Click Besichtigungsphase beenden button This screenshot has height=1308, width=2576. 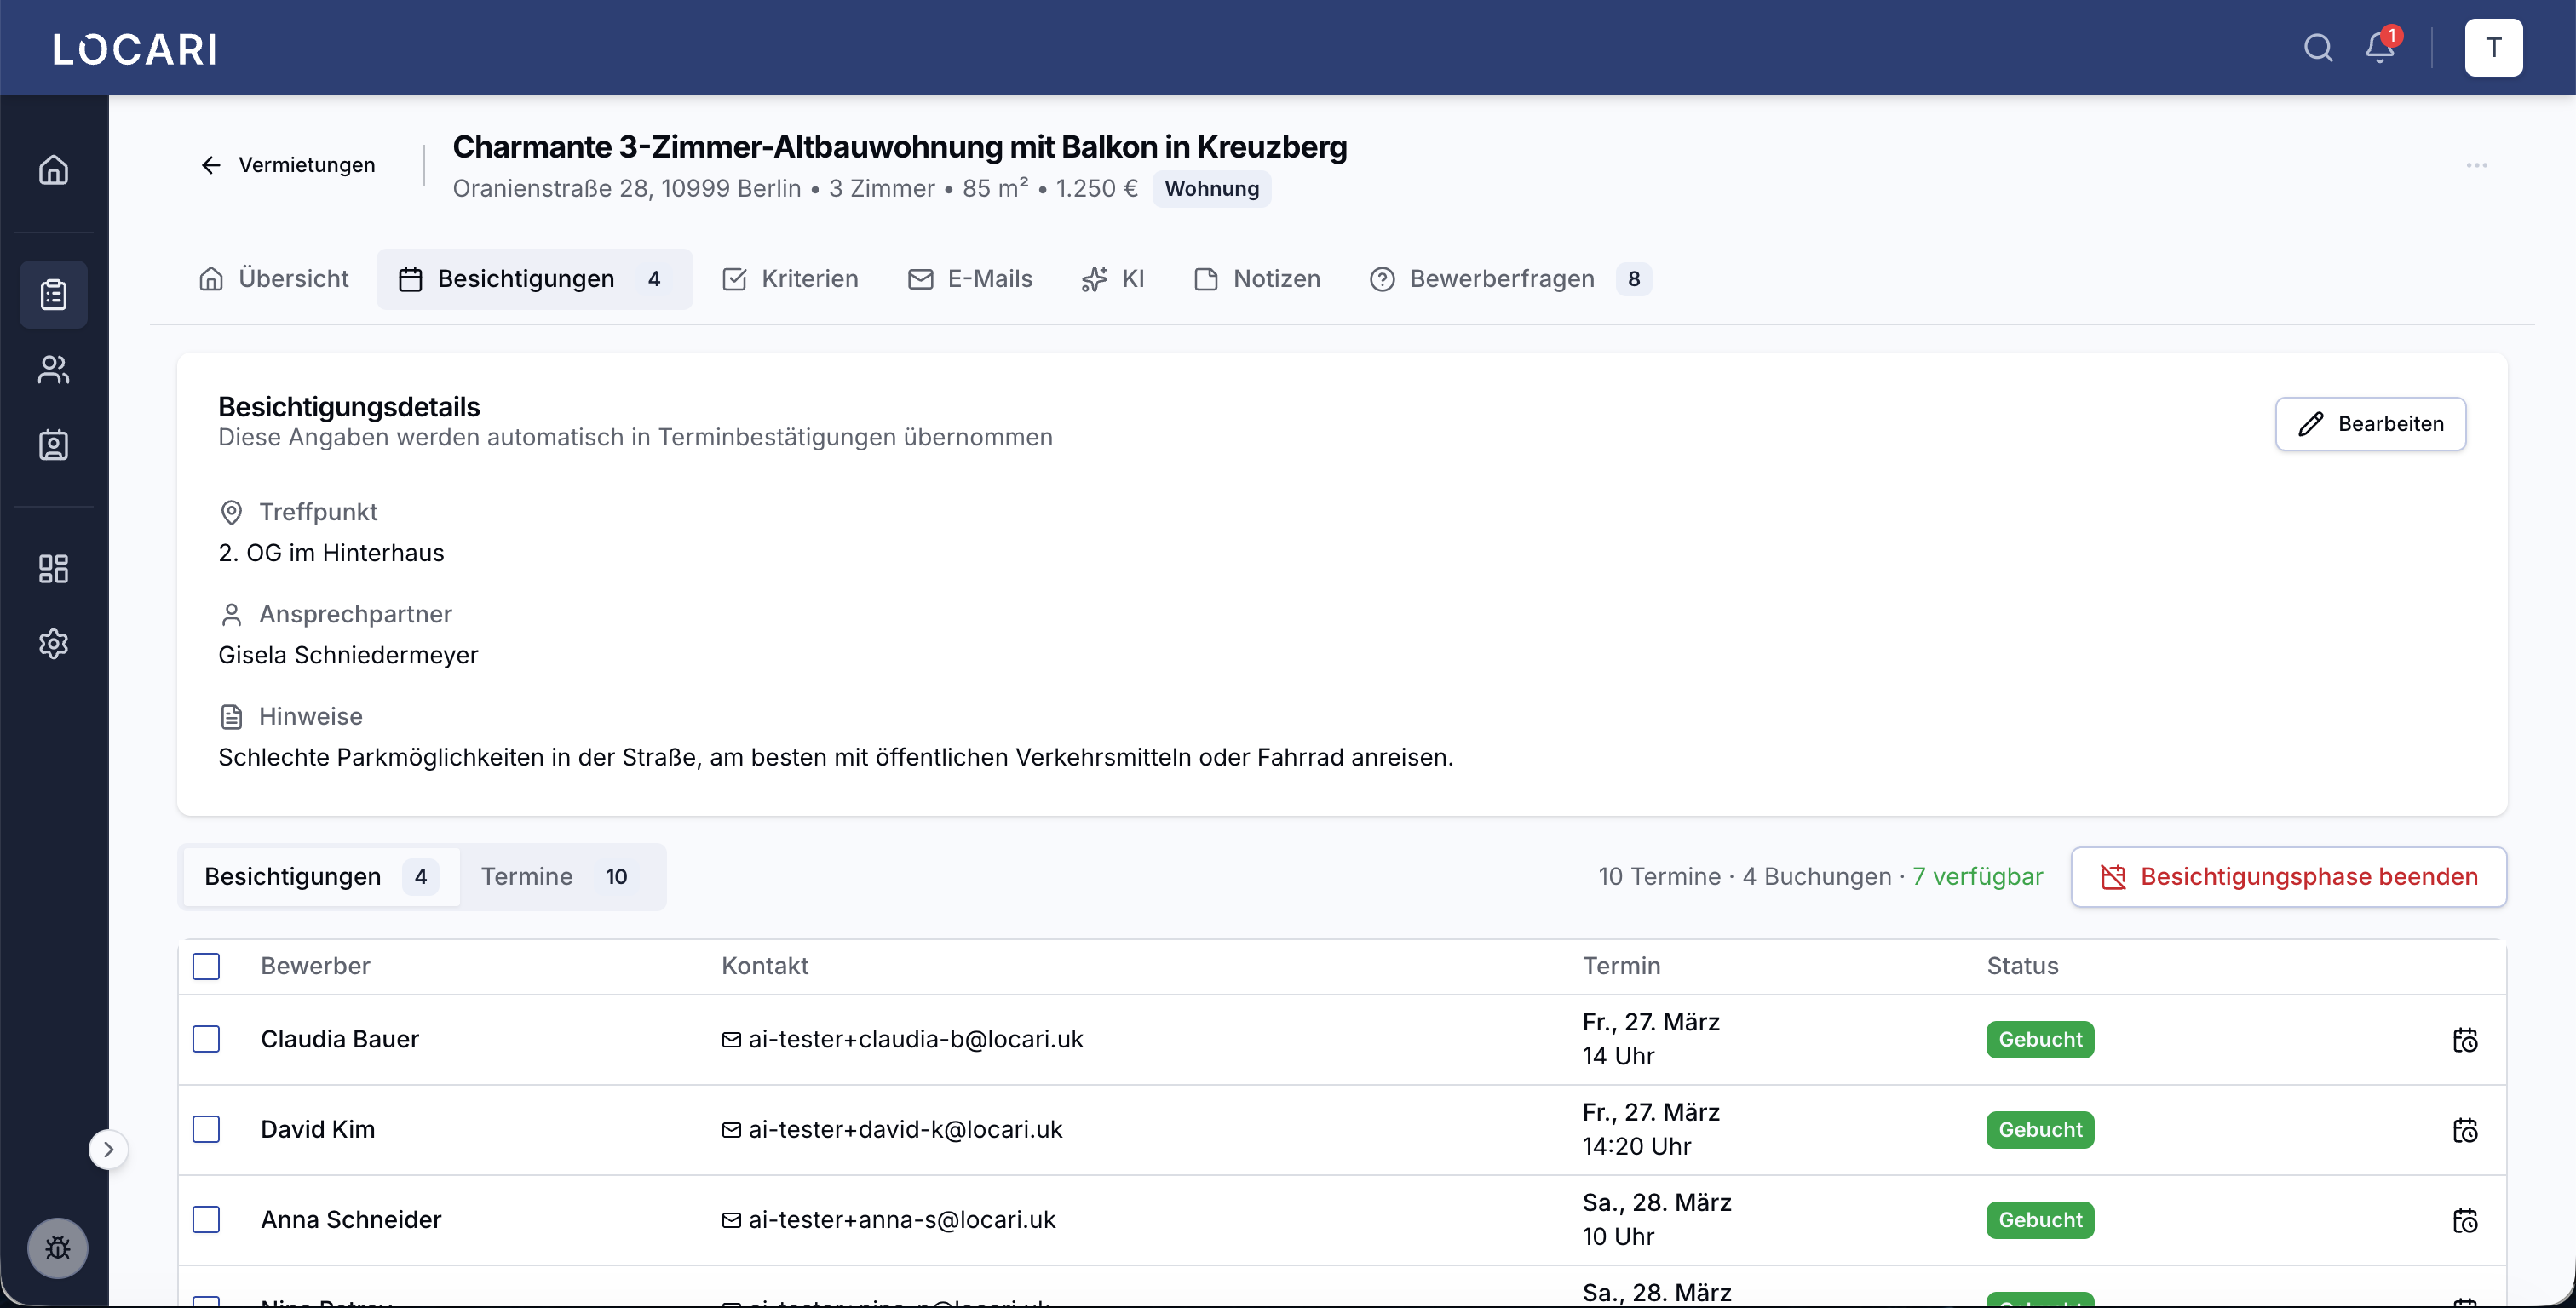(x=2288, y=877)
